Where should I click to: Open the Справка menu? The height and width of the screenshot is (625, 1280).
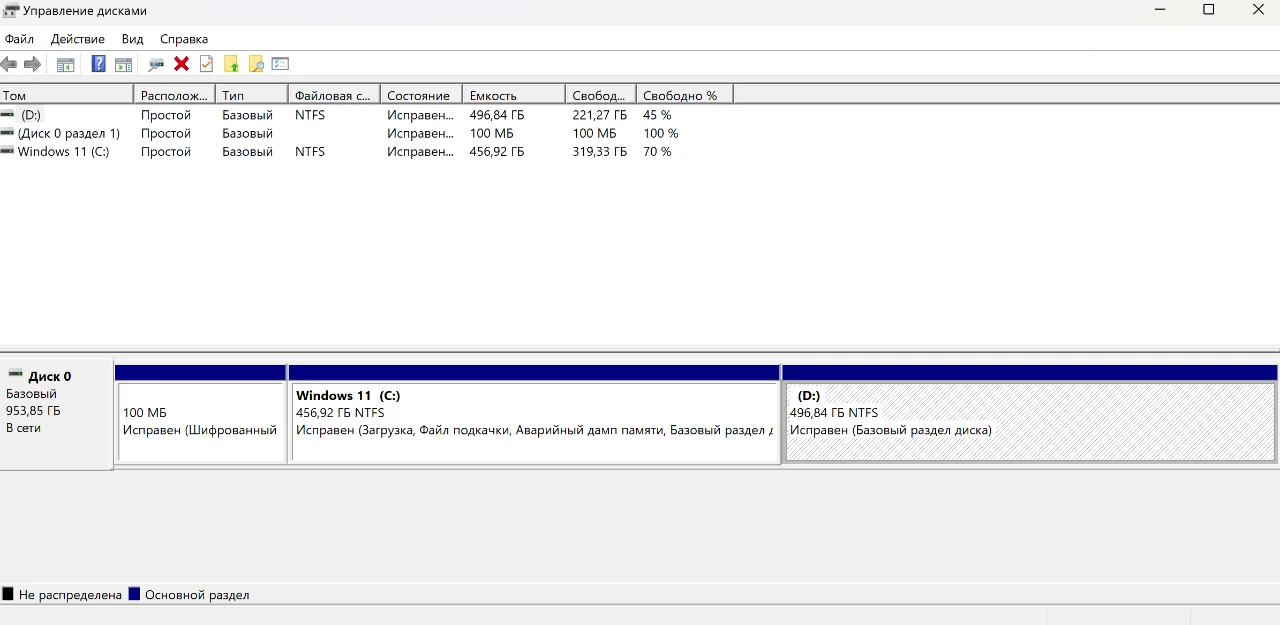tap(184, 39)
